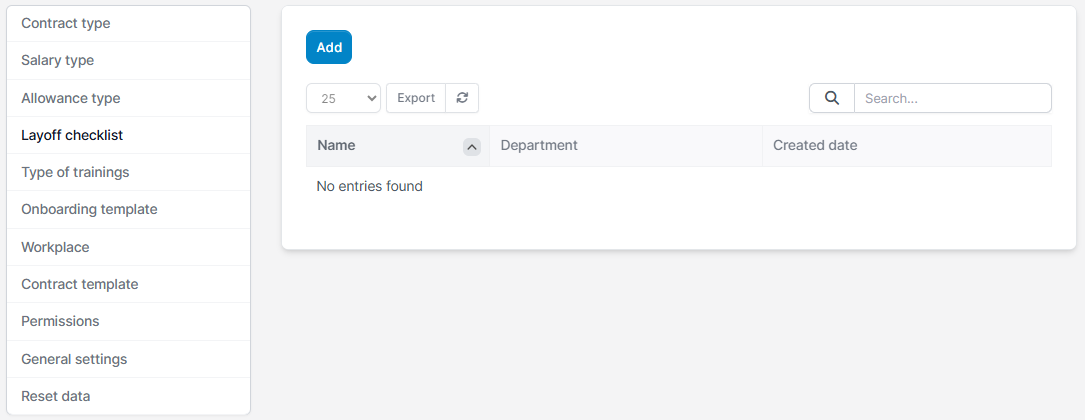Screen dimensions: 1085x420
Task: Navigate to Workplace settings
Action: [x=55, y=247]
